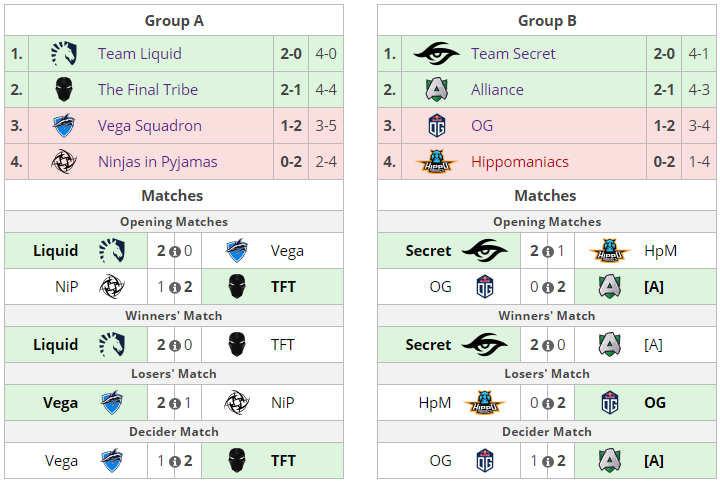Show details for Group A Winners' Match
This screenshot has height=484, width=720.
coord(174,345)
